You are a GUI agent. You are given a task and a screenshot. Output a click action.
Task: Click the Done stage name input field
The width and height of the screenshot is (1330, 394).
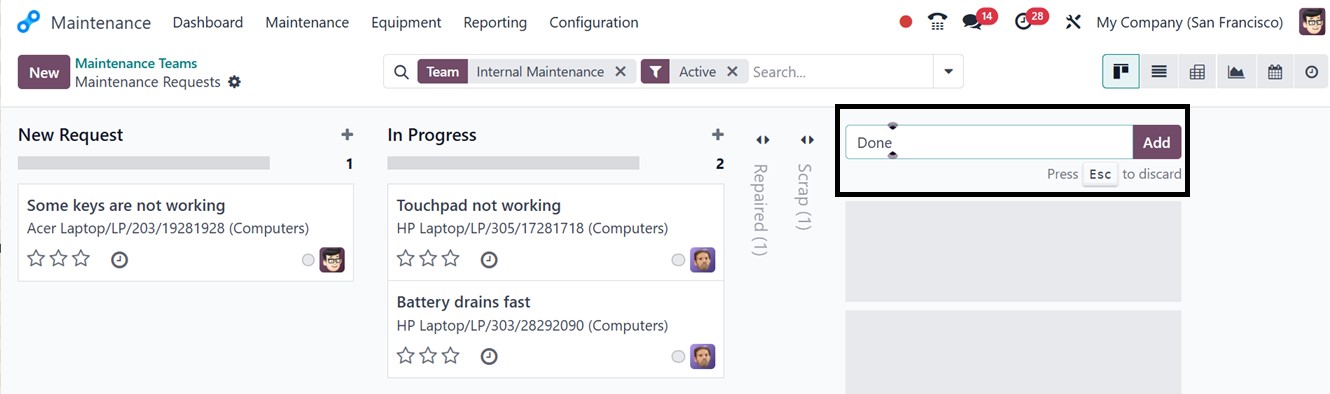[989, 142]
